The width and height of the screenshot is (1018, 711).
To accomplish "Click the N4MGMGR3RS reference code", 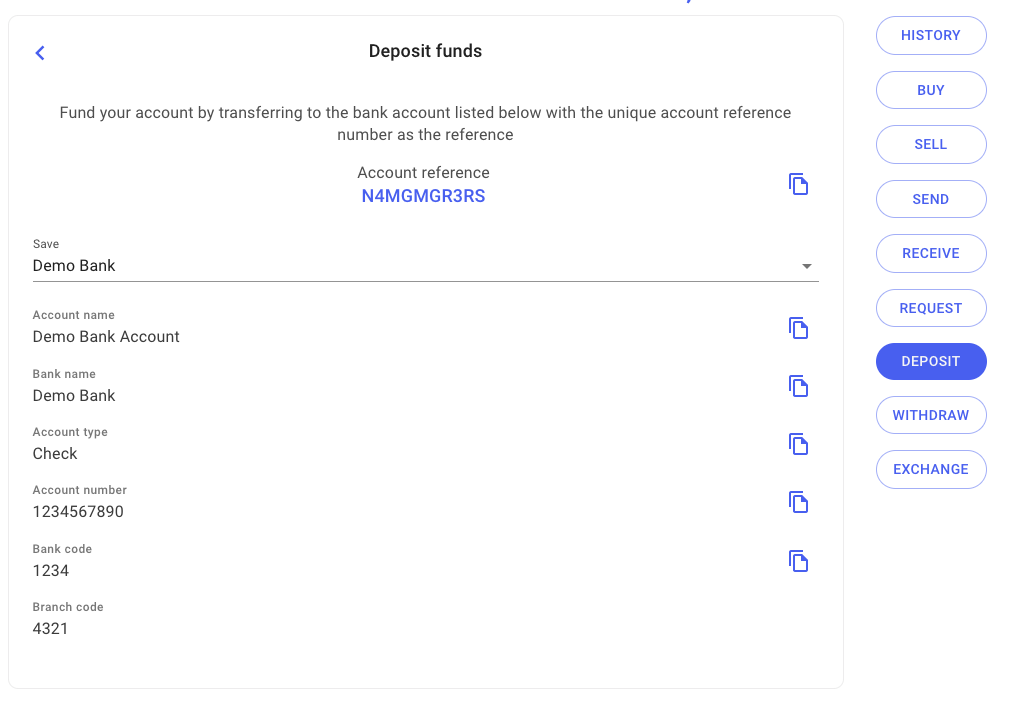I will click(x=423, y=196).
